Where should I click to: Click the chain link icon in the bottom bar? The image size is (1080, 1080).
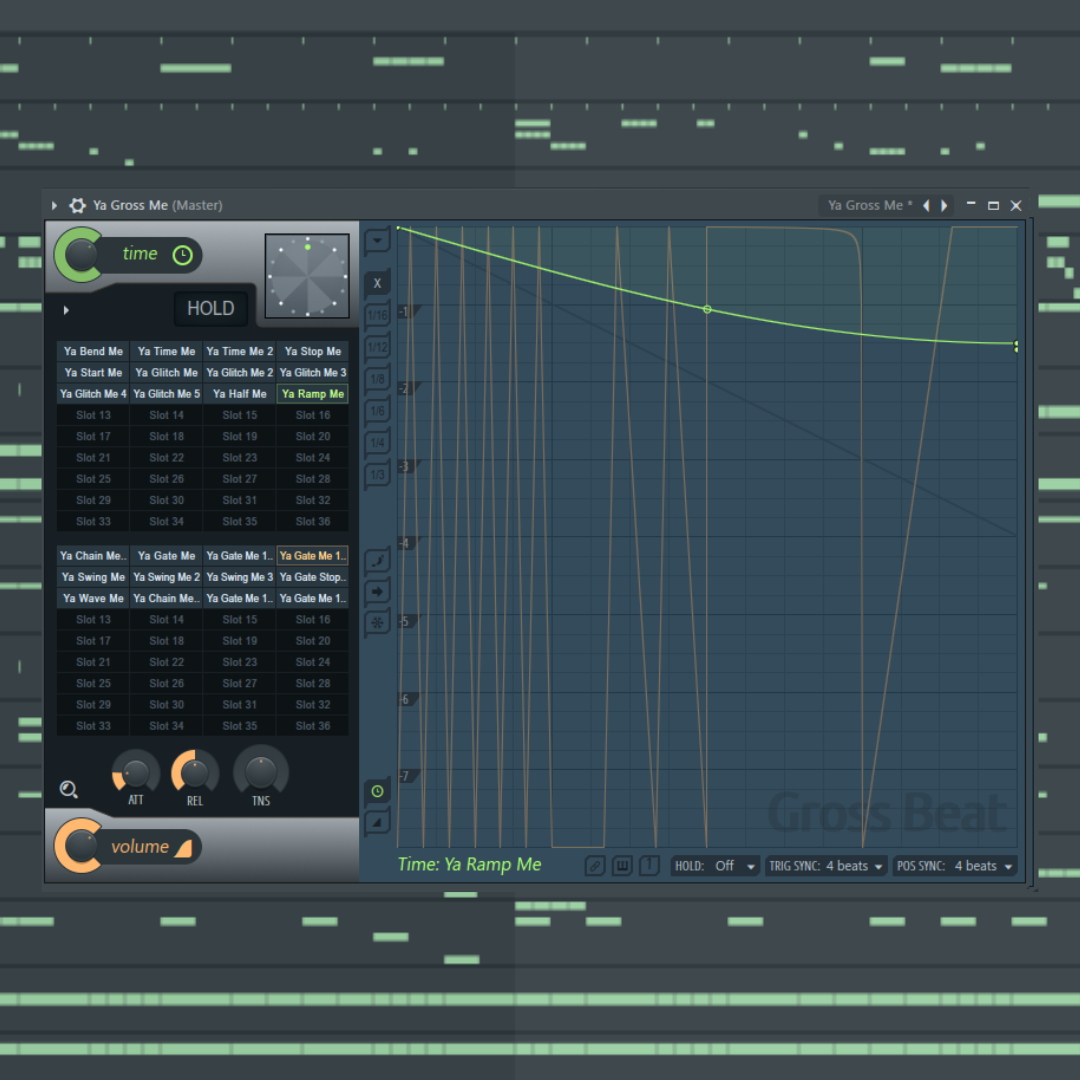[595, 866]
